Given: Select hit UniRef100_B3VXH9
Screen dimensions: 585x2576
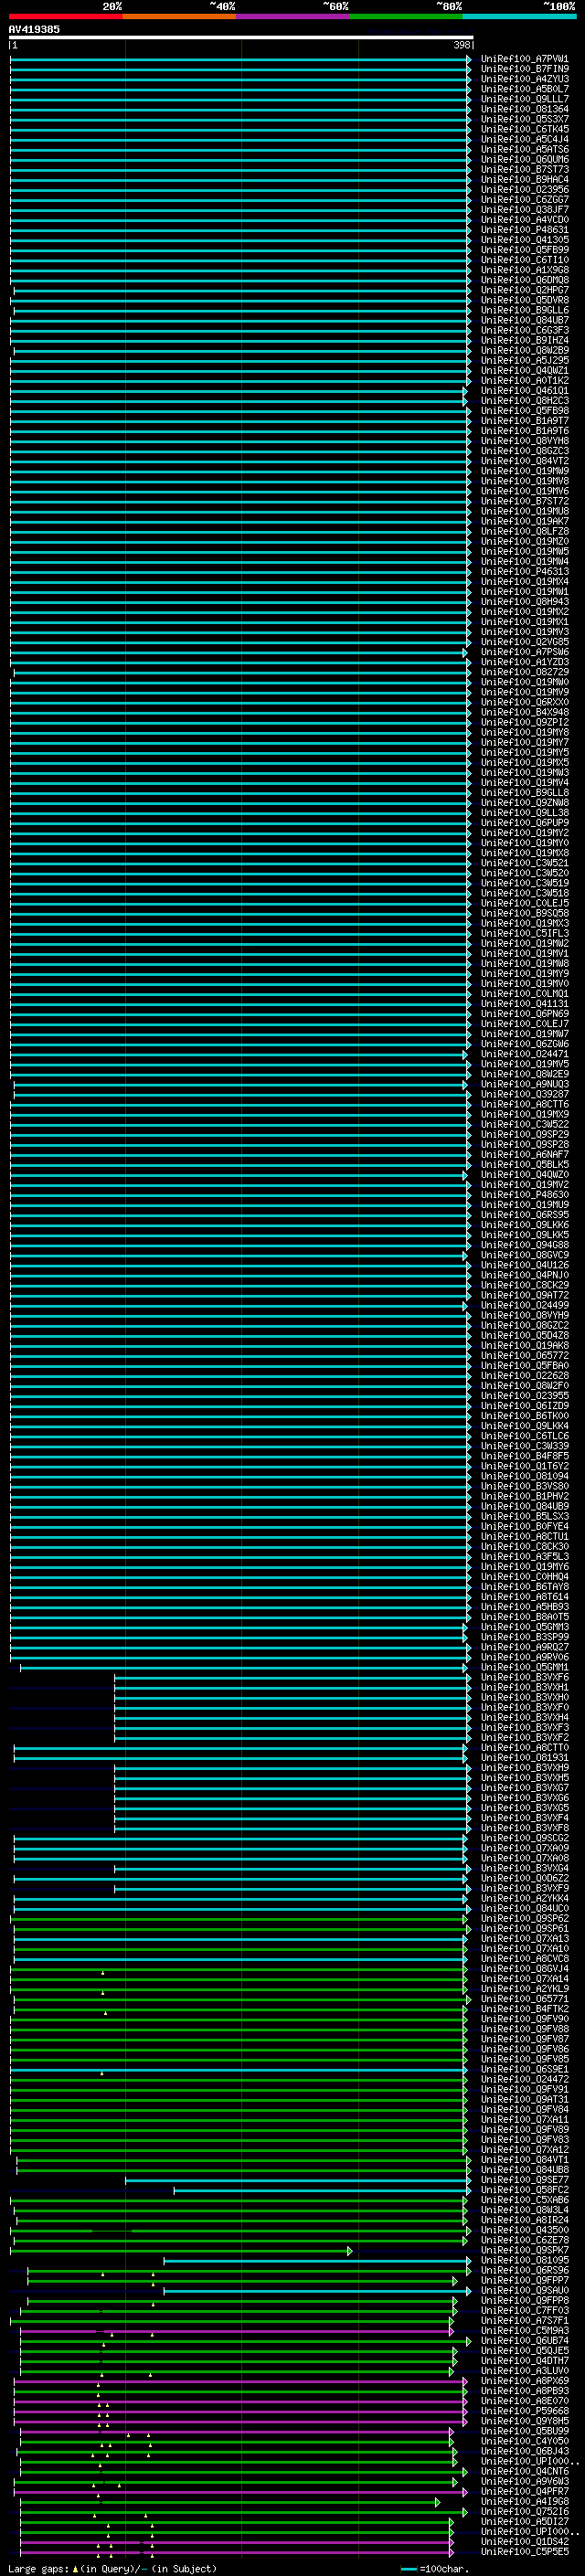Looking at the screenshot, I should pyautogui.click(x=524, y=1767).
